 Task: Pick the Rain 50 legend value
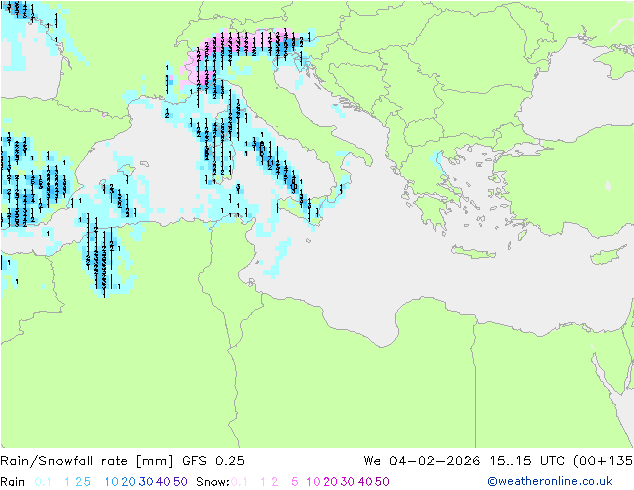[180, 482]
